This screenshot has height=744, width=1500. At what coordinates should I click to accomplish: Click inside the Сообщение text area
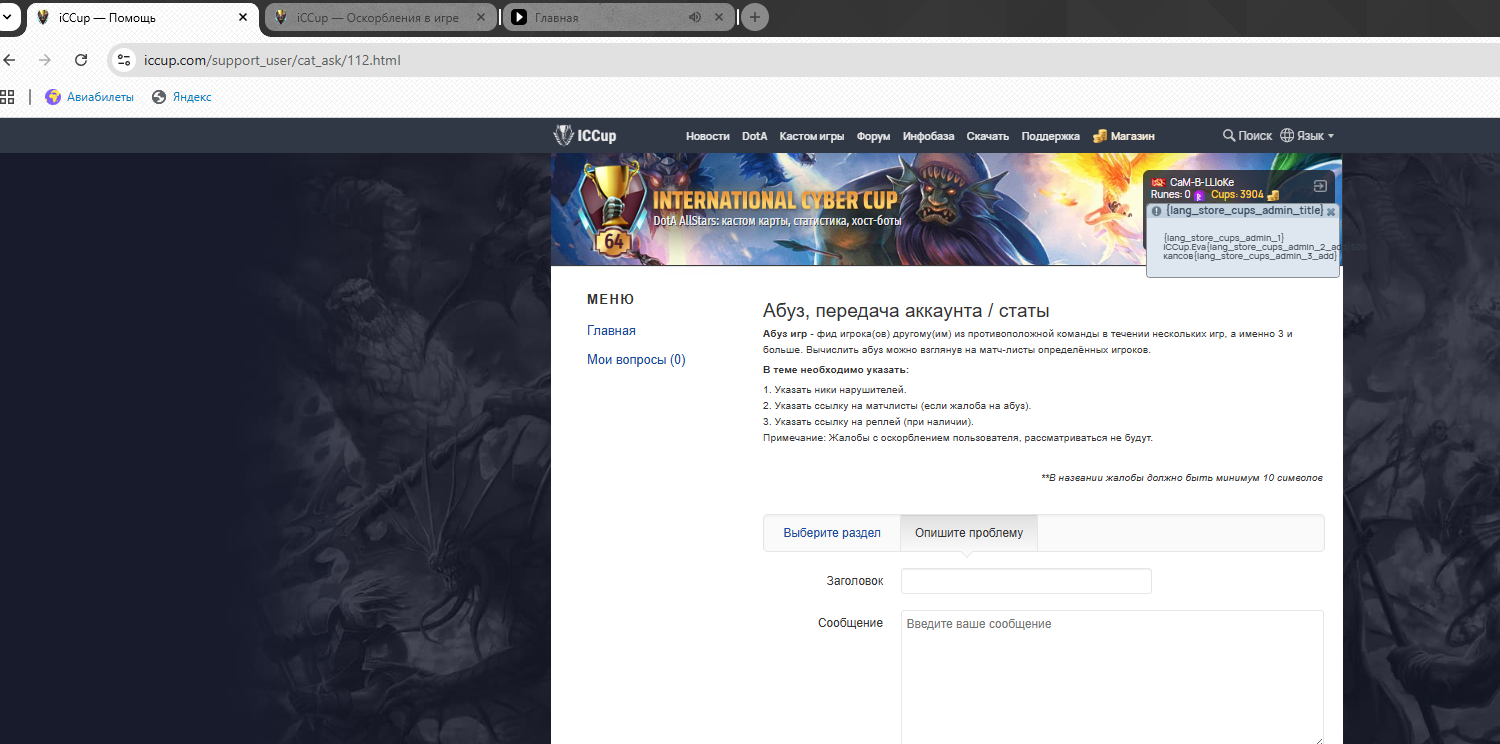(1112, 677)
